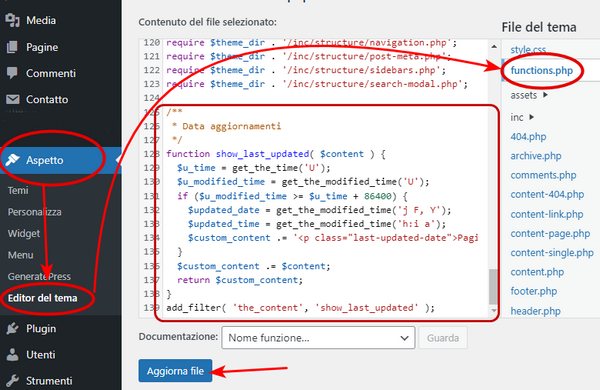Go to Temi submenu
The width and height of the screenshot is (600, 390).
click(x=18, y=190)
